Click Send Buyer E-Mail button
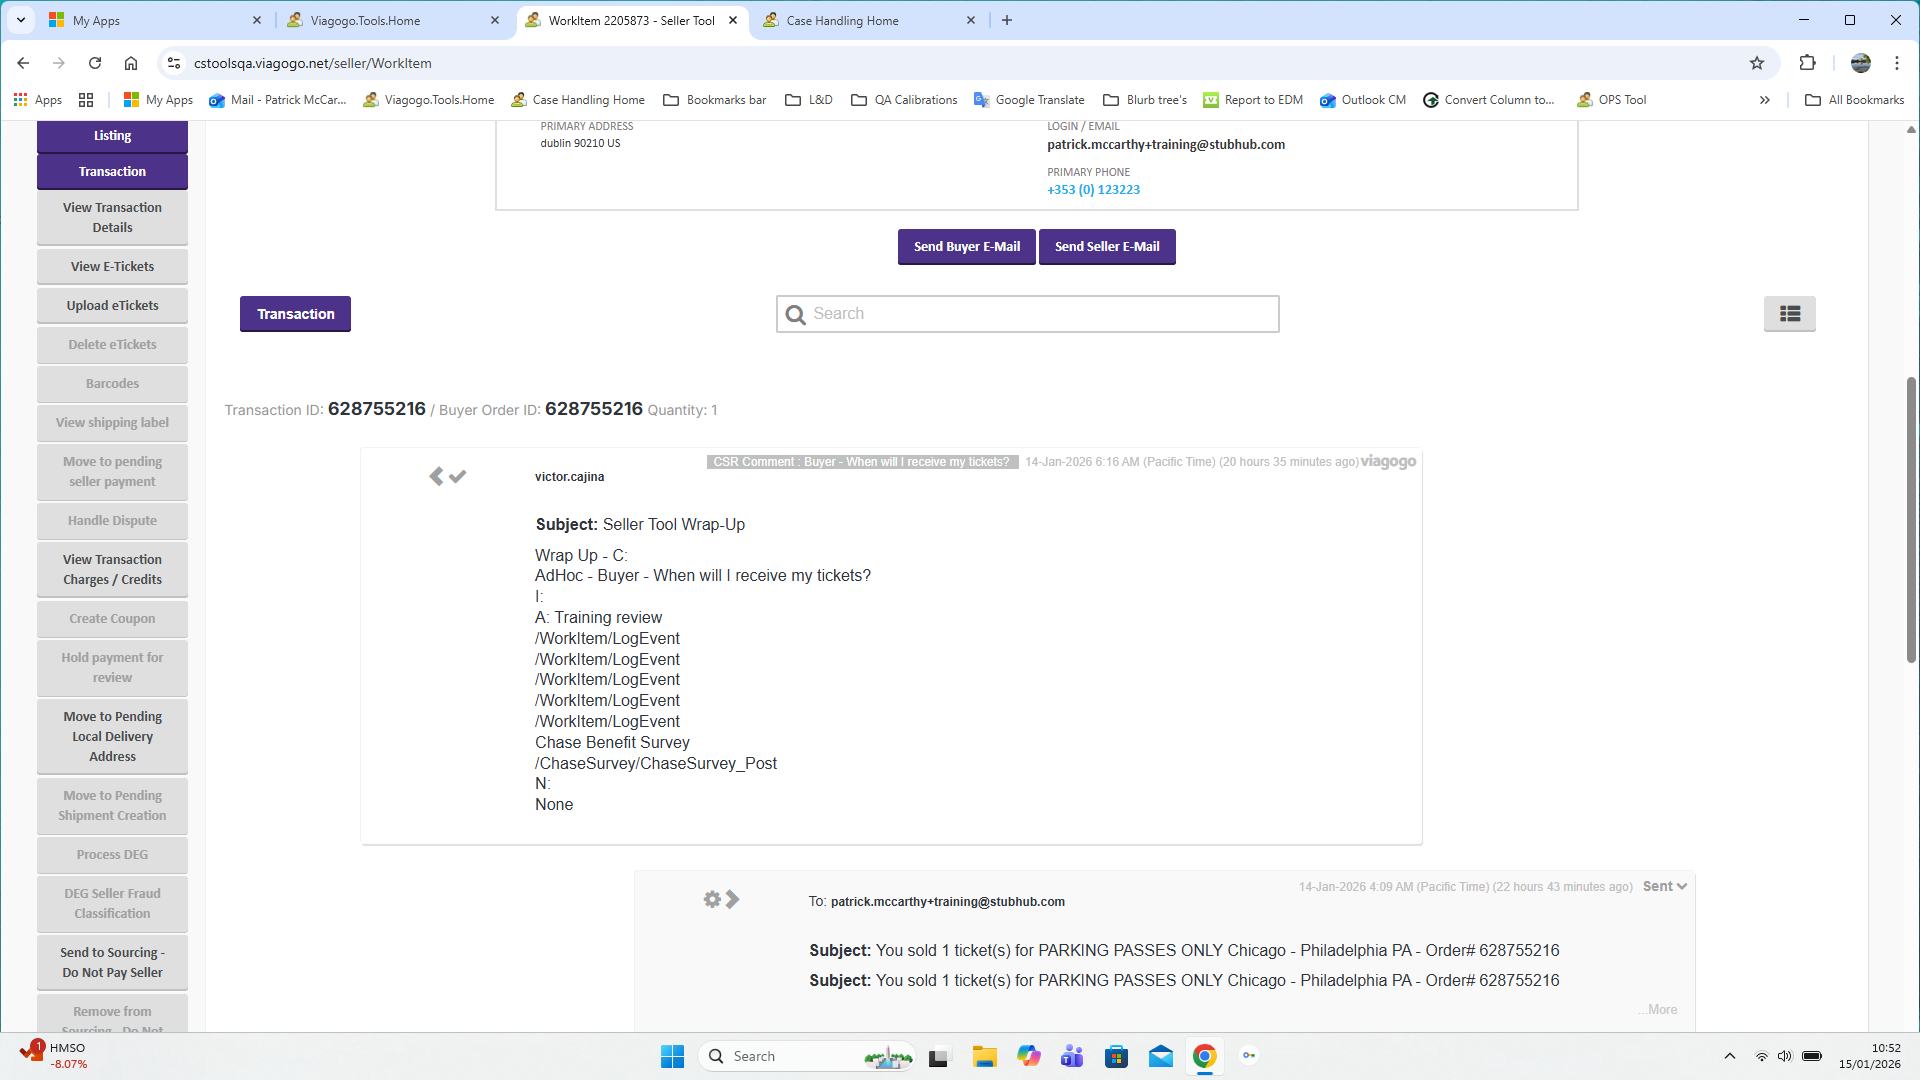 [x=966, y=247]
